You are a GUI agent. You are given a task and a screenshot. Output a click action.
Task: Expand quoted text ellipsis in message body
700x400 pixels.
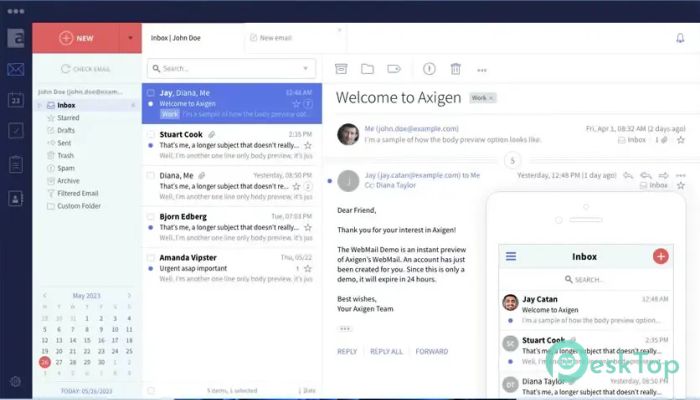tap(345, 329)
